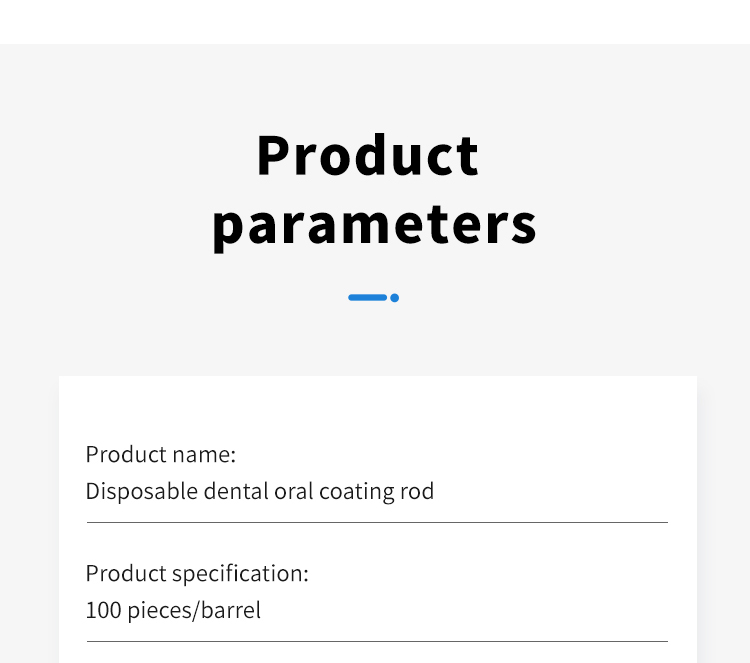Viewport: 750px width, 663px height.
Task: Click the word "parameters" in the bold heading
Action: point(375,225)
